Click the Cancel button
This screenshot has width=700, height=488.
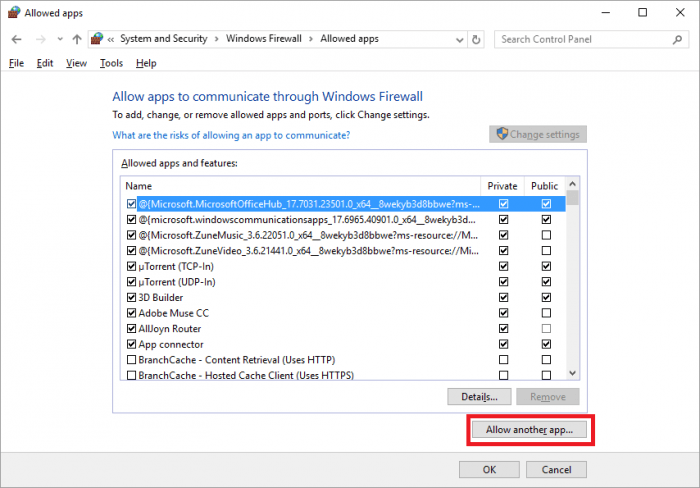[556, 470]
